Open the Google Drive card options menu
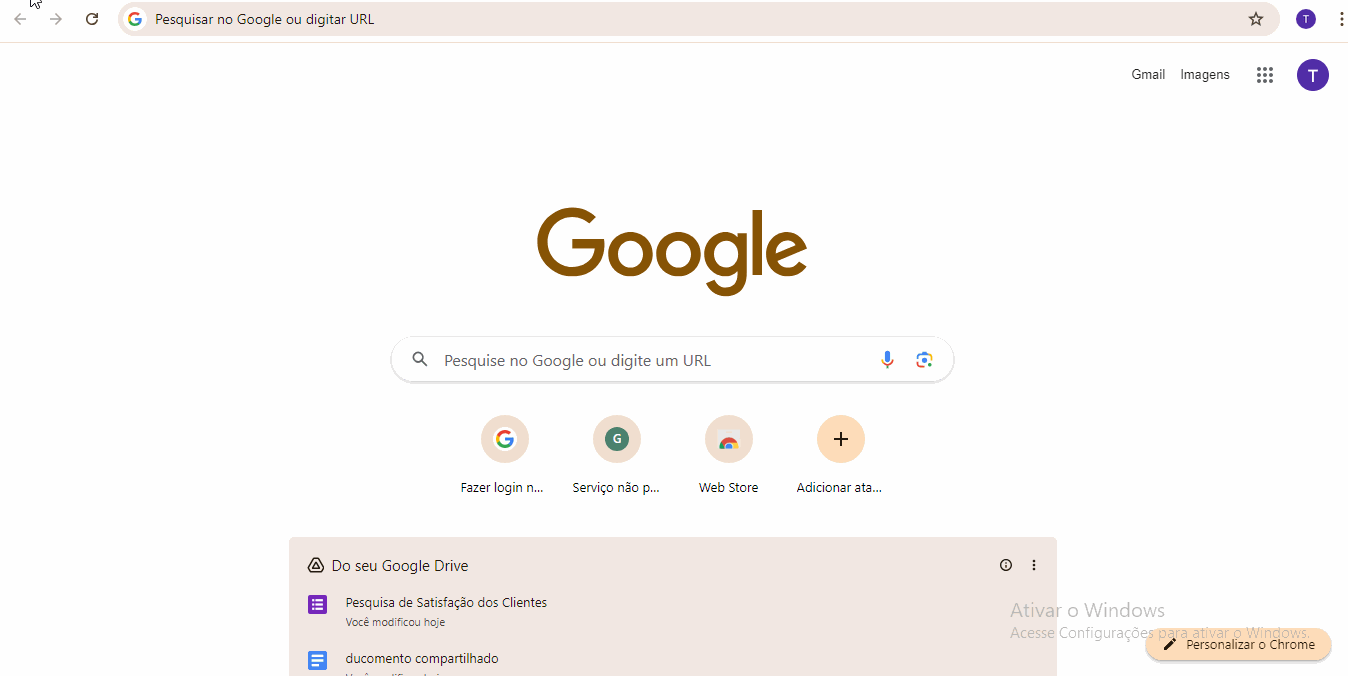Viewport: 1348px width, 676px height. (1034, 565)
